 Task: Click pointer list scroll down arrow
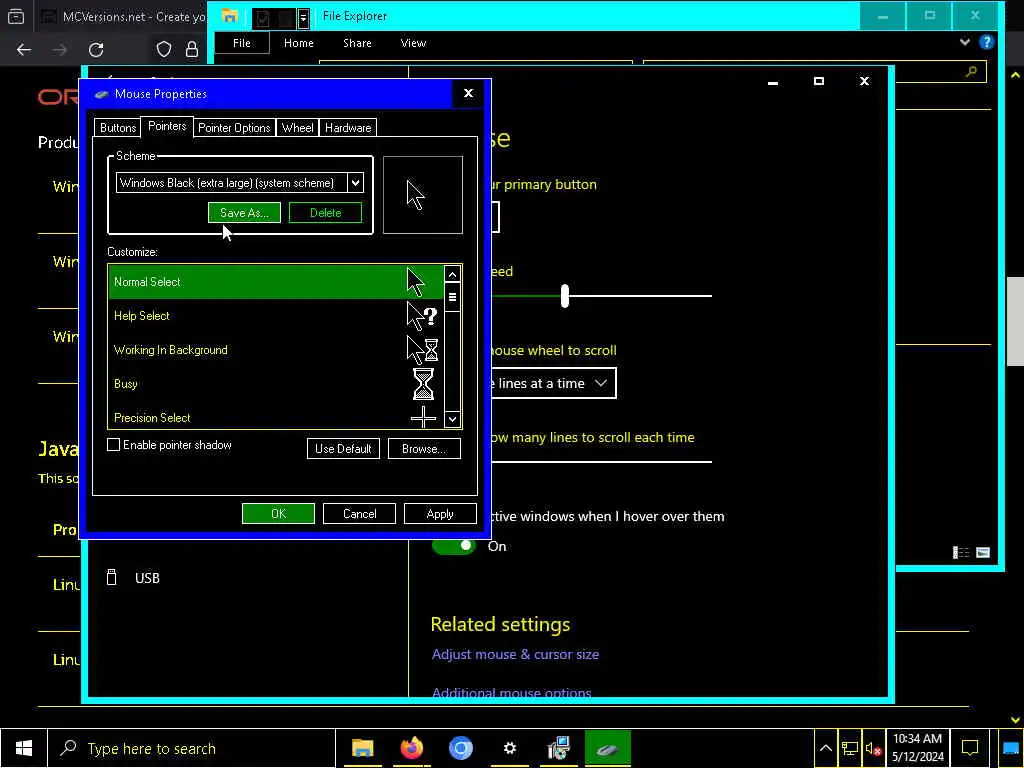(452, 419)
